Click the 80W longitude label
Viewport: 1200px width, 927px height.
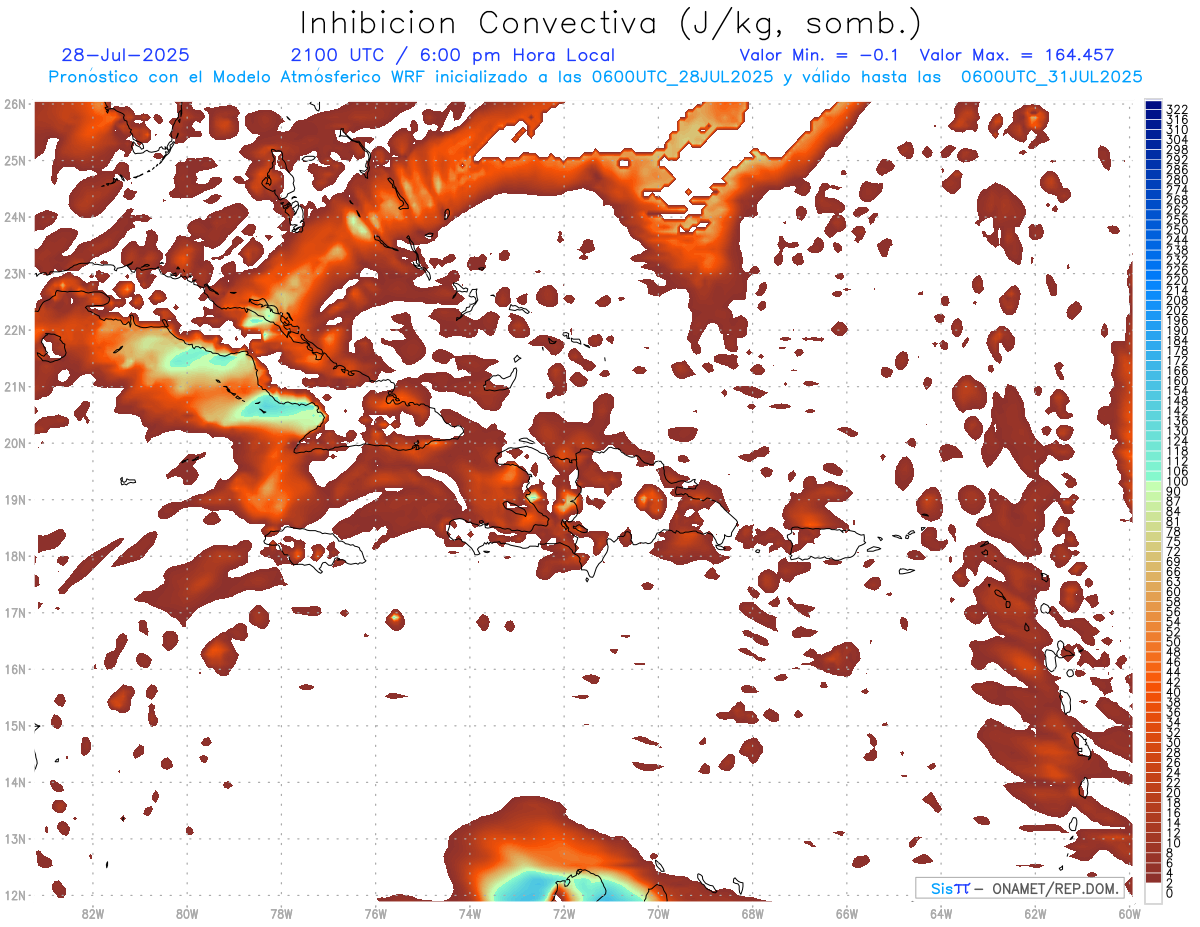coord(187,913)
